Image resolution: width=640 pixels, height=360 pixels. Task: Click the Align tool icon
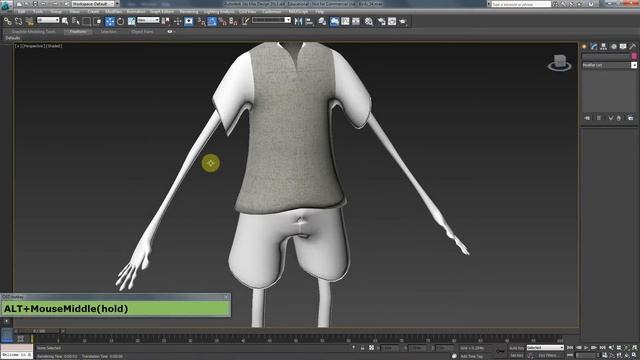(x=309, y=21)
